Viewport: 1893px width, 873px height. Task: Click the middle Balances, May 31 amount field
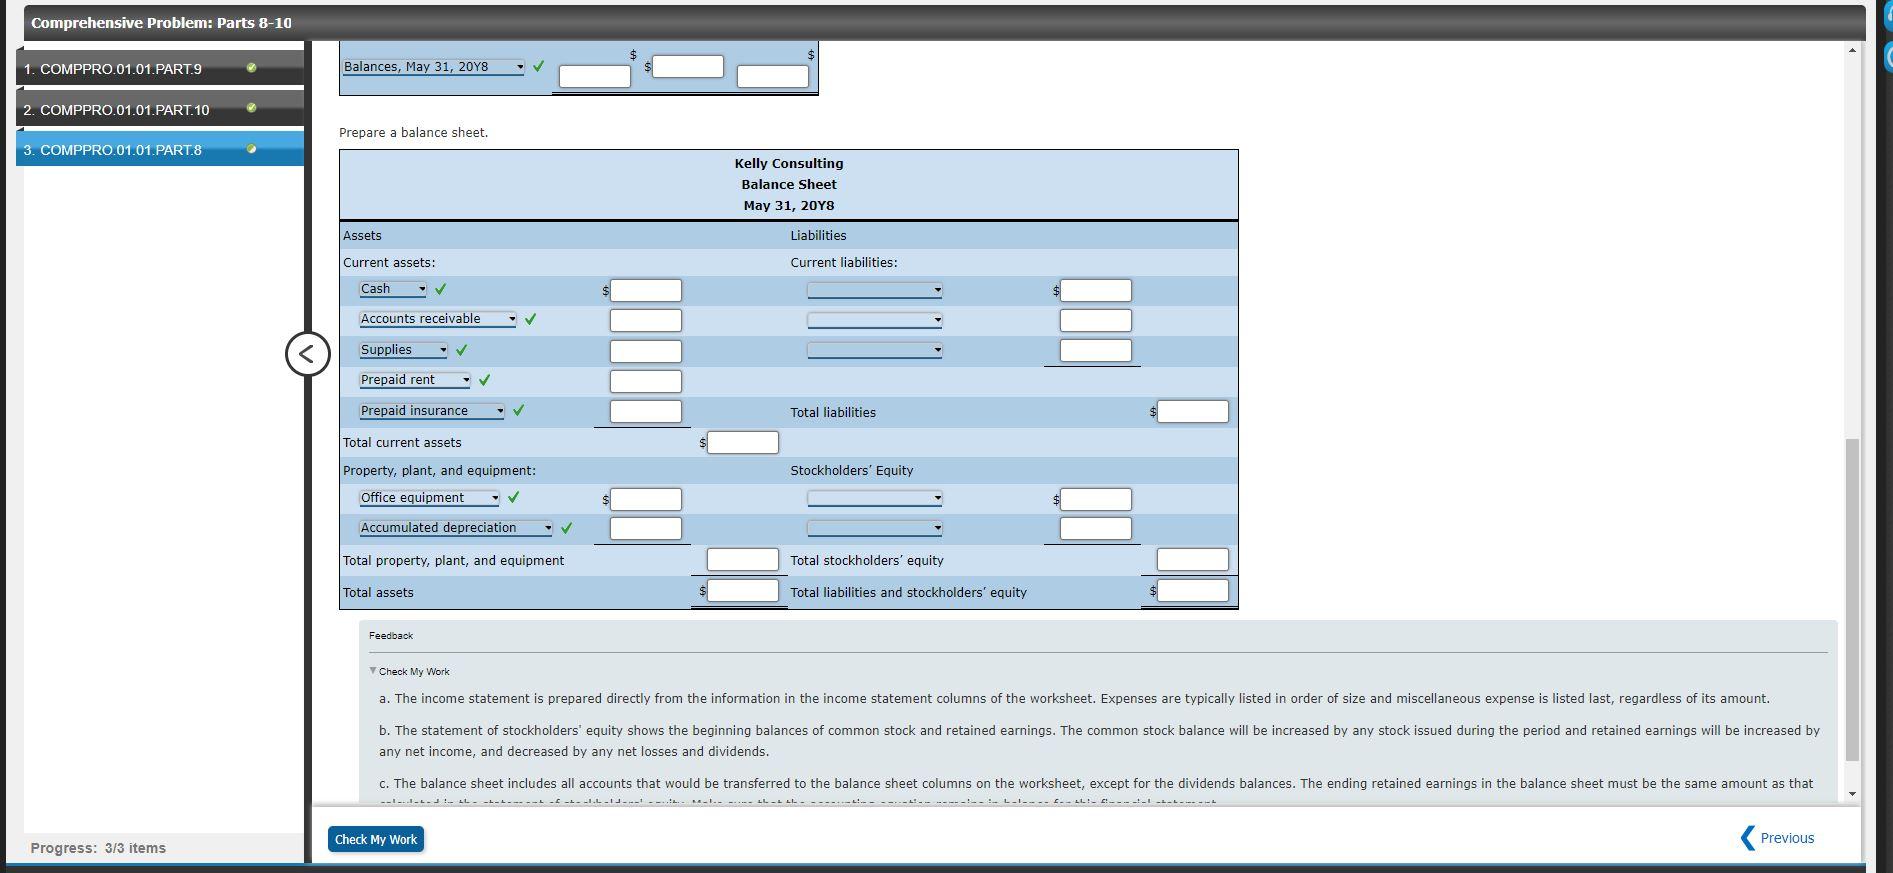click(688, 66)
